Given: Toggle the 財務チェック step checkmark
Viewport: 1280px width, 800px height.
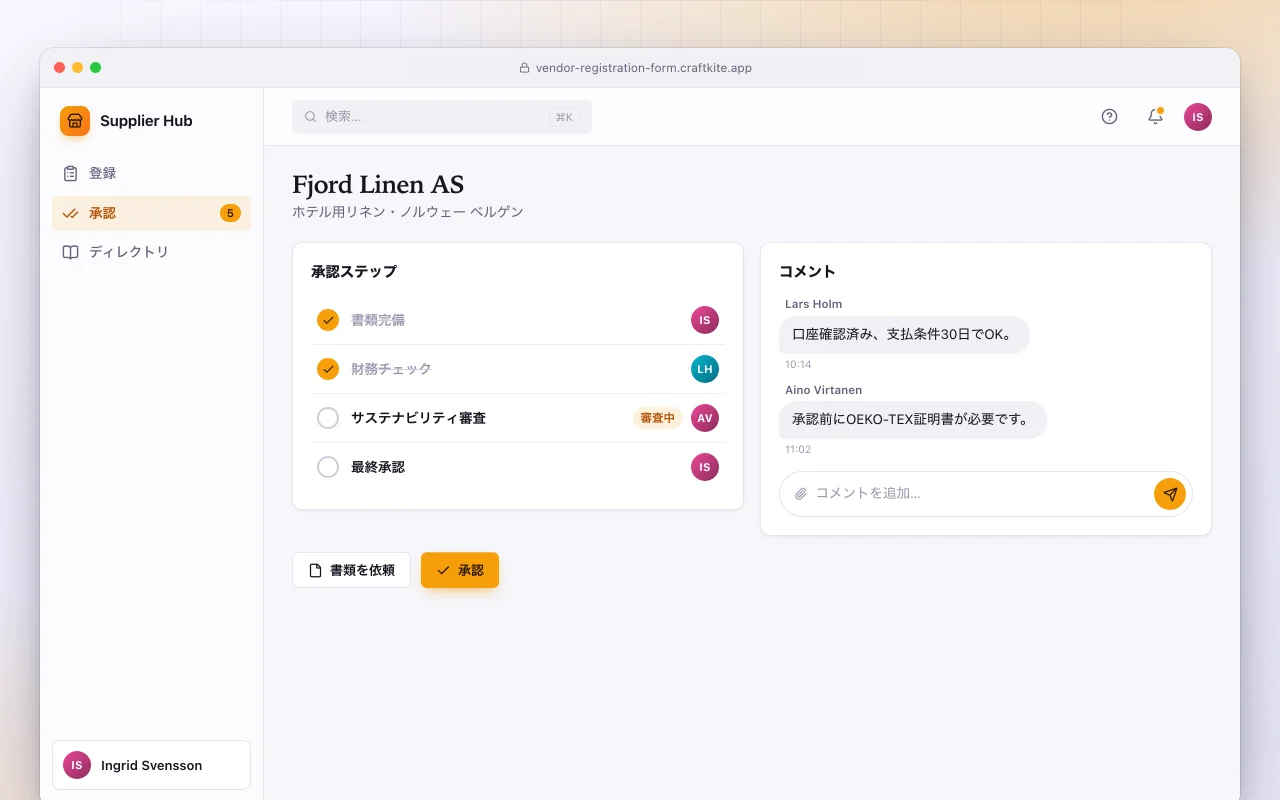Looking at the screenshot, I should pyautogui.click(x=328, y=369).
